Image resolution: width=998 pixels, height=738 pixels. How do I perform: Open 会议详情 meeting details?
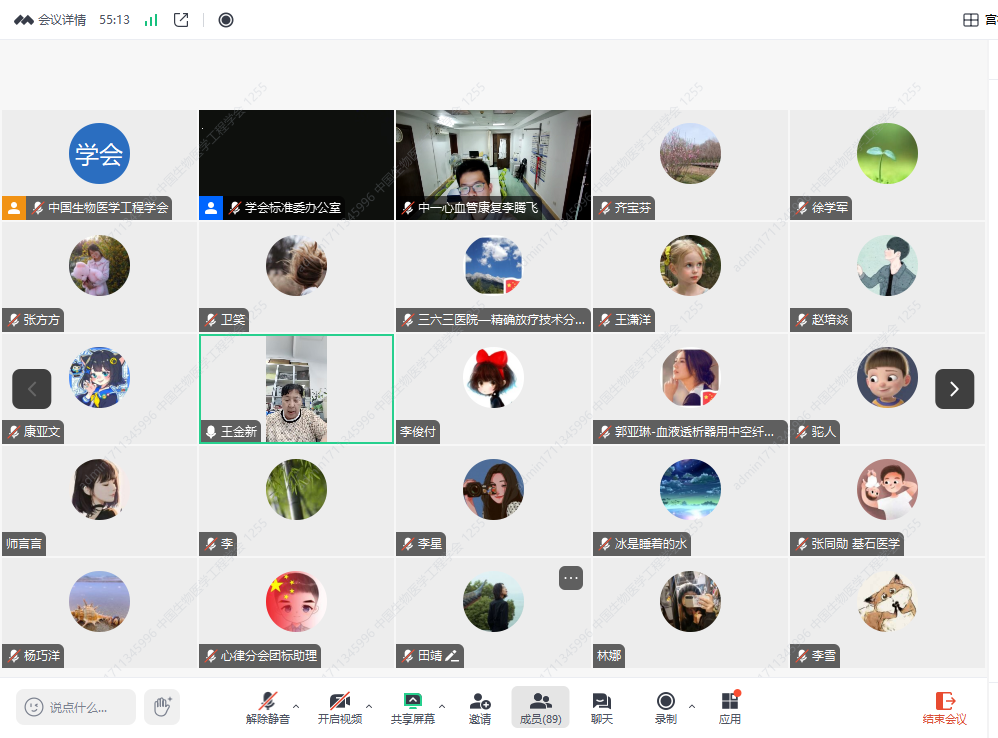(51, 20)
